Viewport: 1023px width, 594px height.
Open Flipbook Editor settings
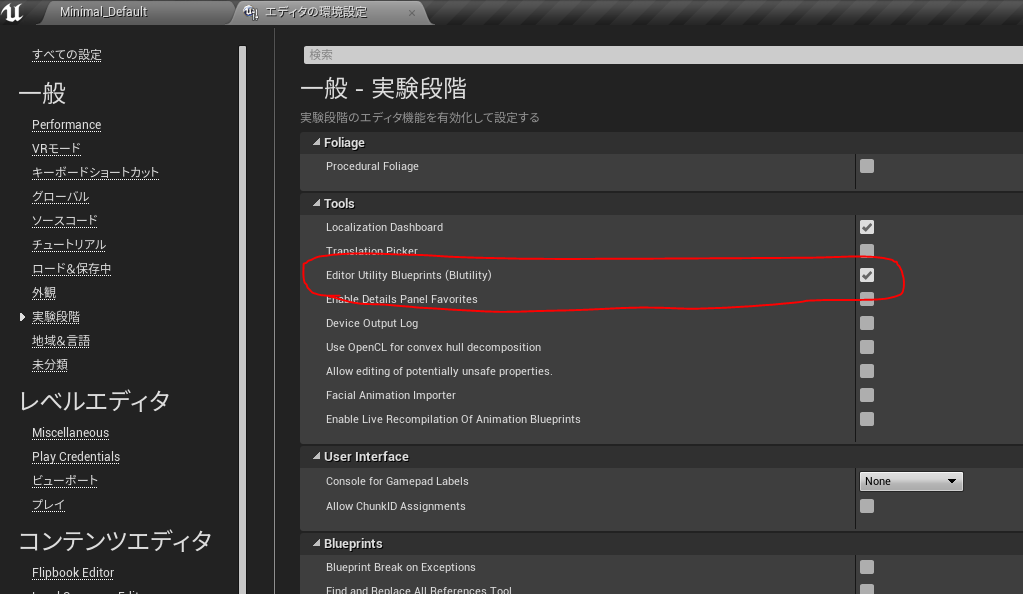pos(73,572)
